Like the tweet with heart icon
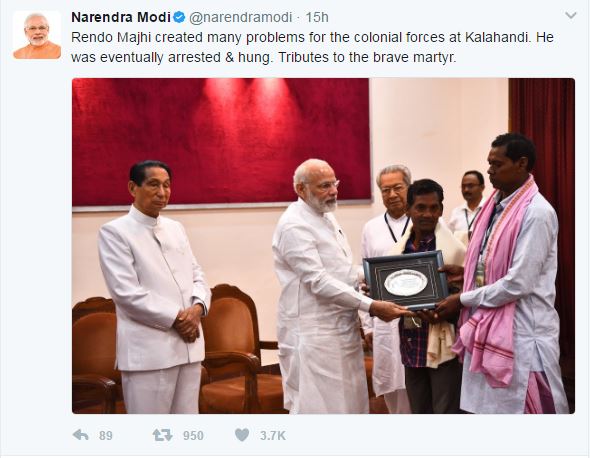Screen dimensions: 590x458 pyautogui.click(x=242, y=435)
